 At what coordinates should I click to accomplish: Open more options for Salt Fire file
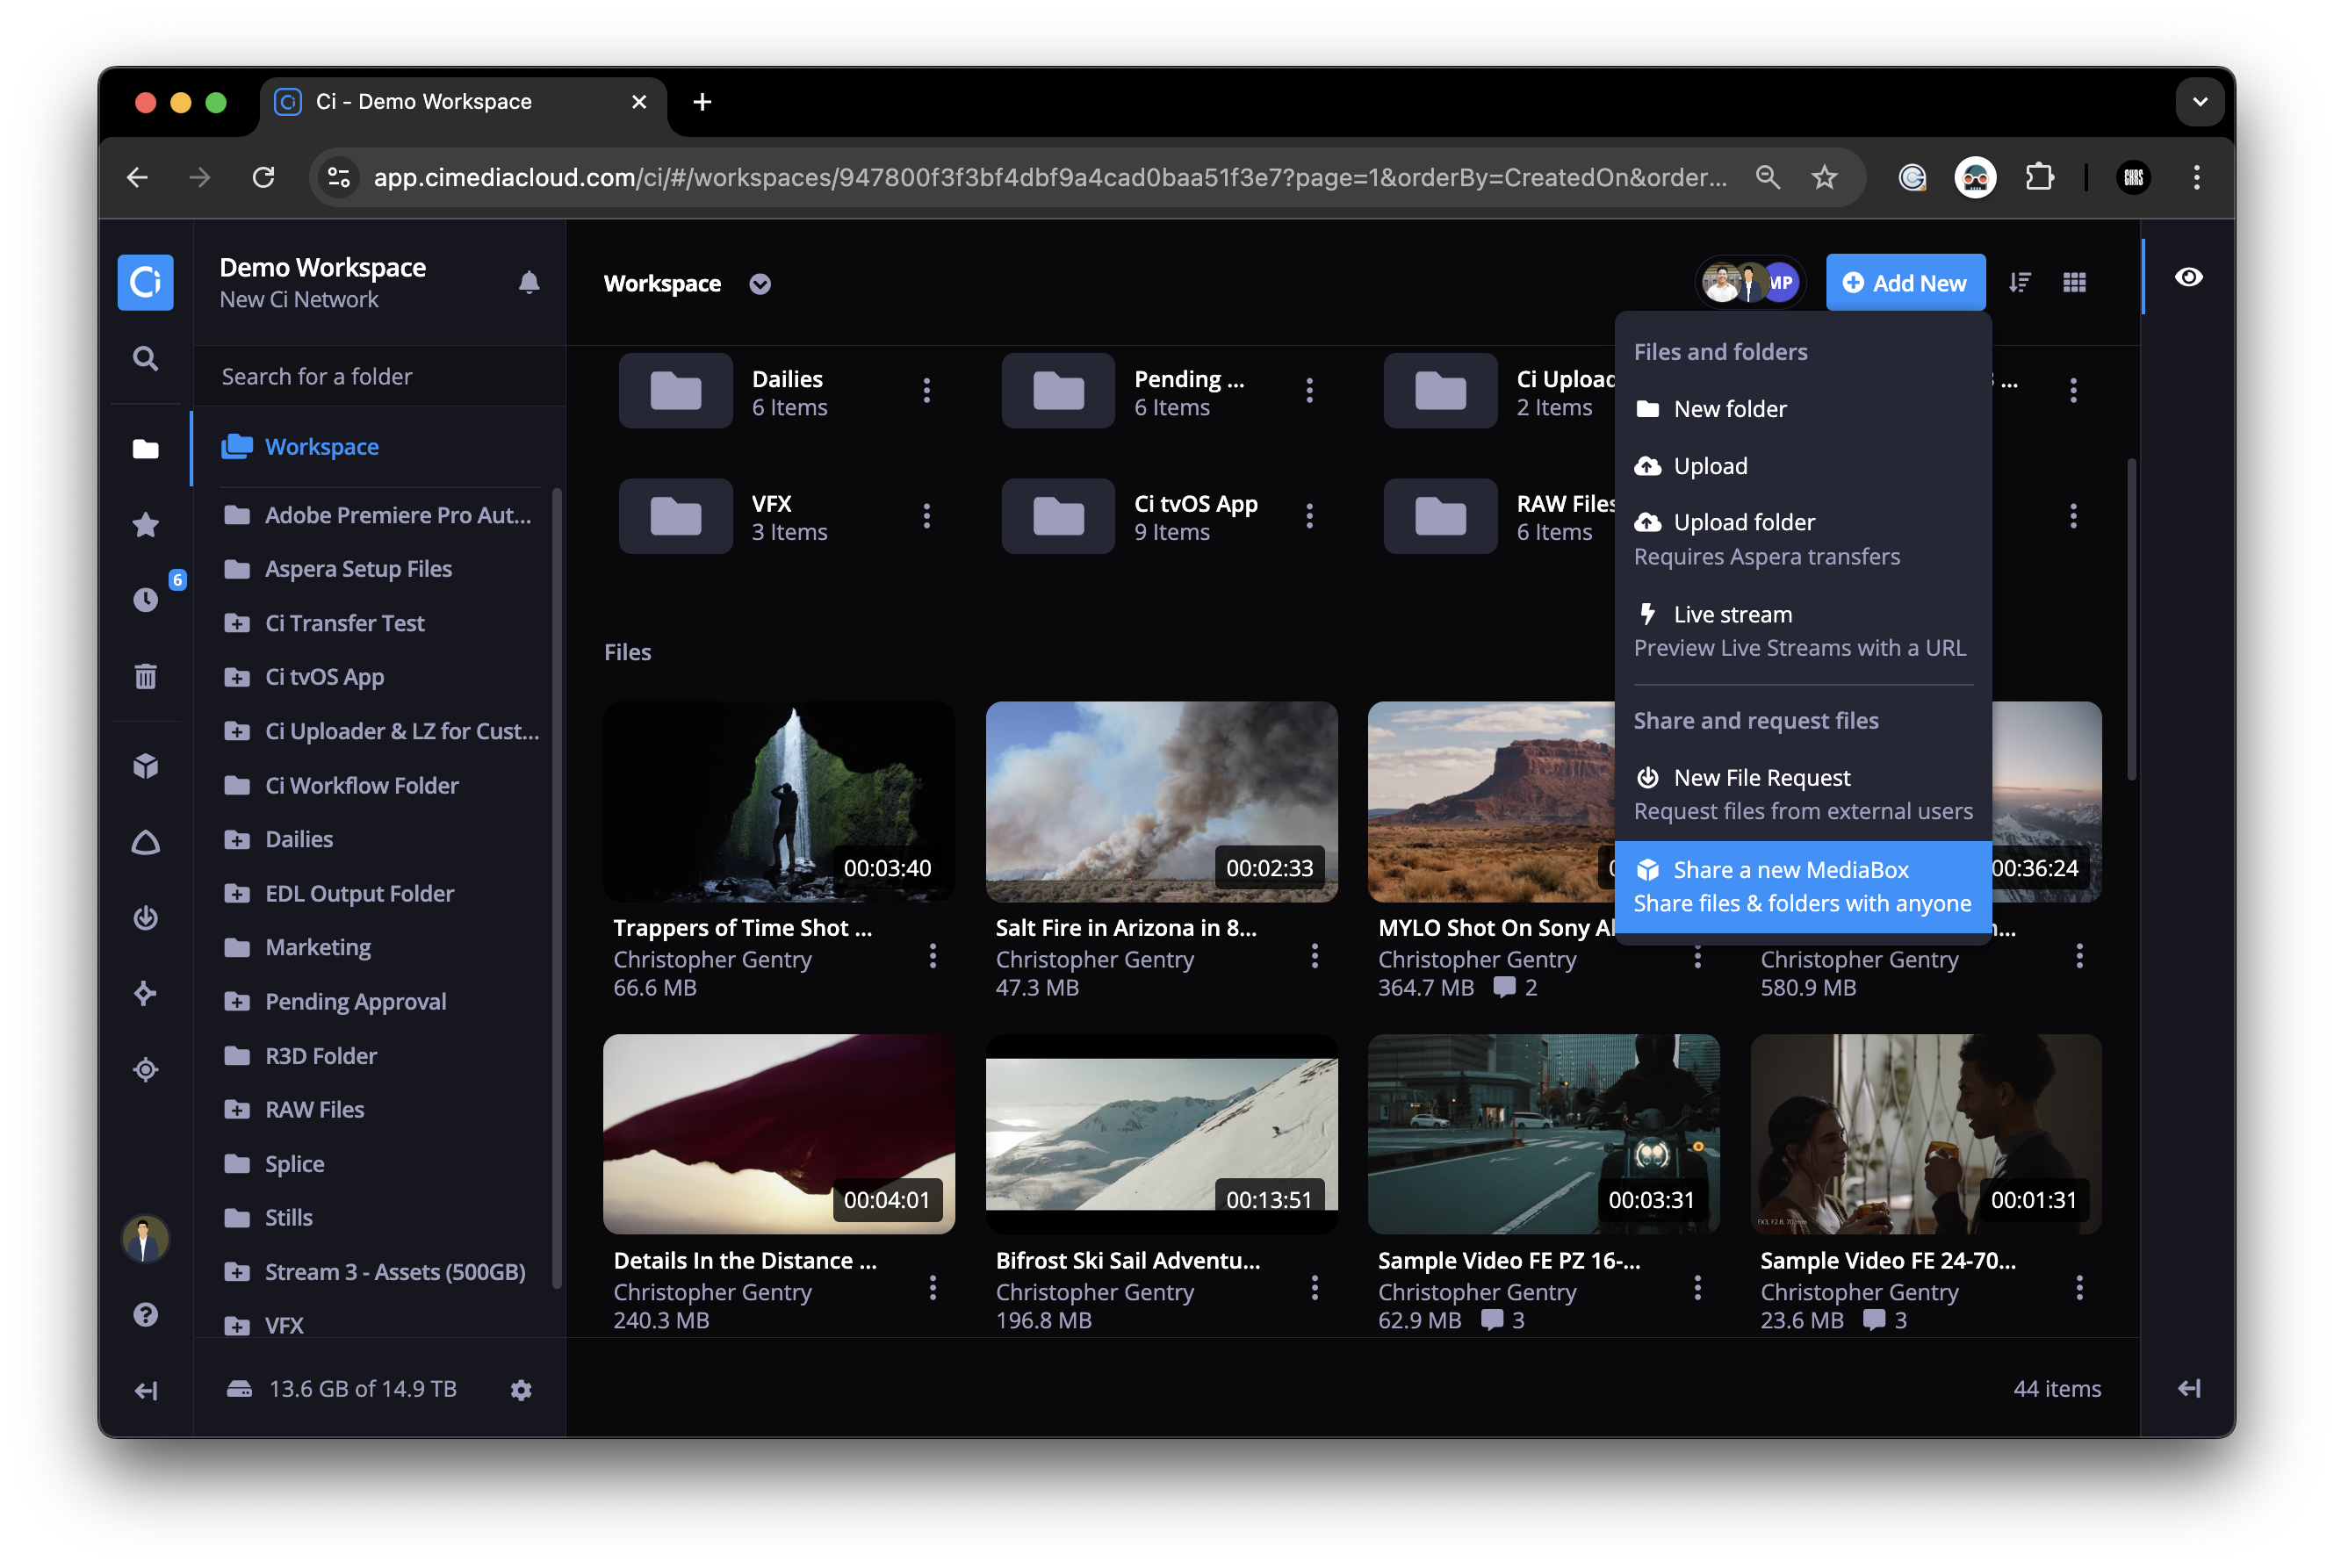point(1314,956)
